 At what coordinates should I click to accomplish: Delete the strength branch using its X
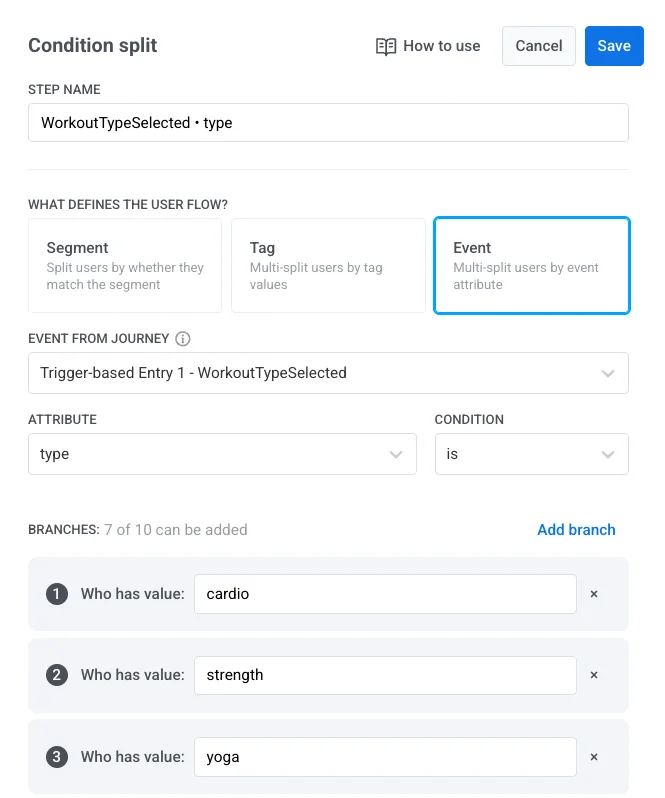(x=594, y=675)
